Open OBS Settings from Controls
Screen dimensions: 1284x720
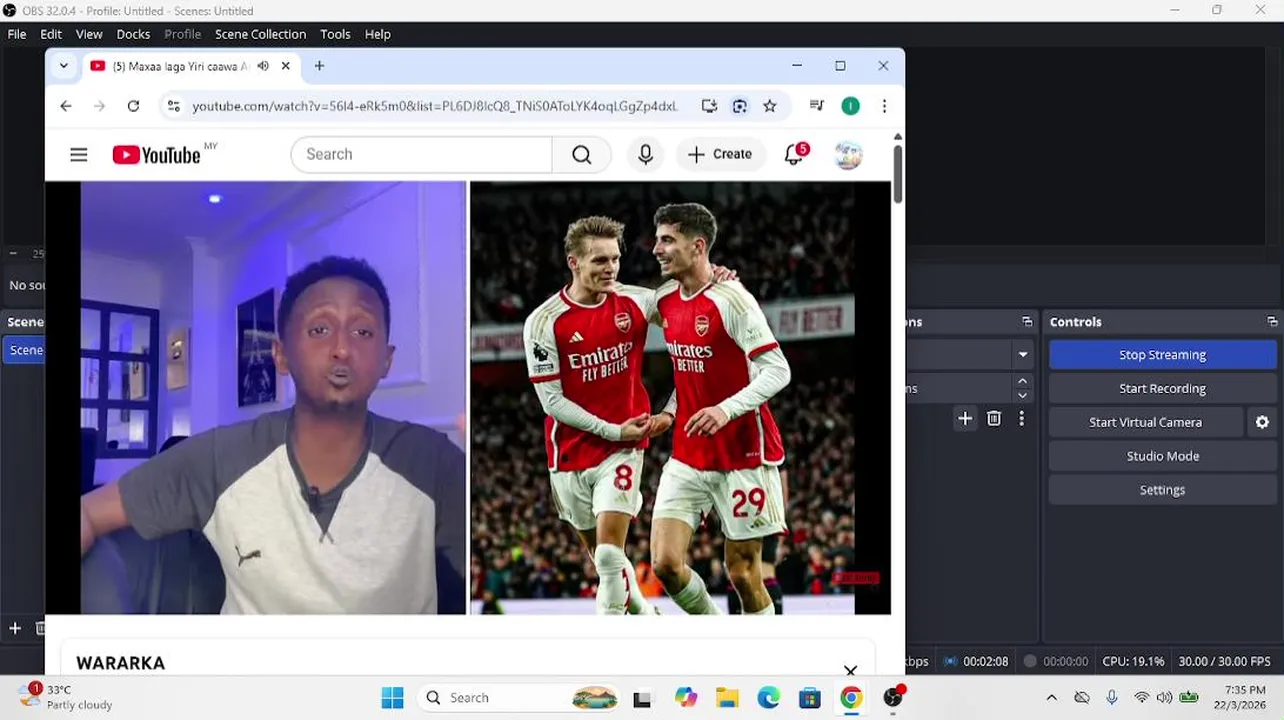click(1162, 491)
